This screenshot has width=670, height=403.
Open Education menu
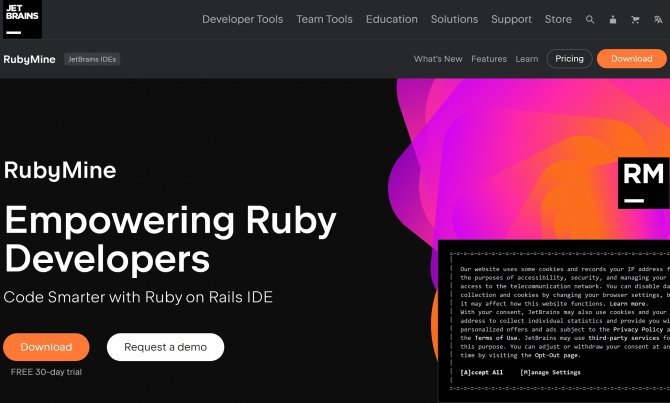(x=391, y=19)
